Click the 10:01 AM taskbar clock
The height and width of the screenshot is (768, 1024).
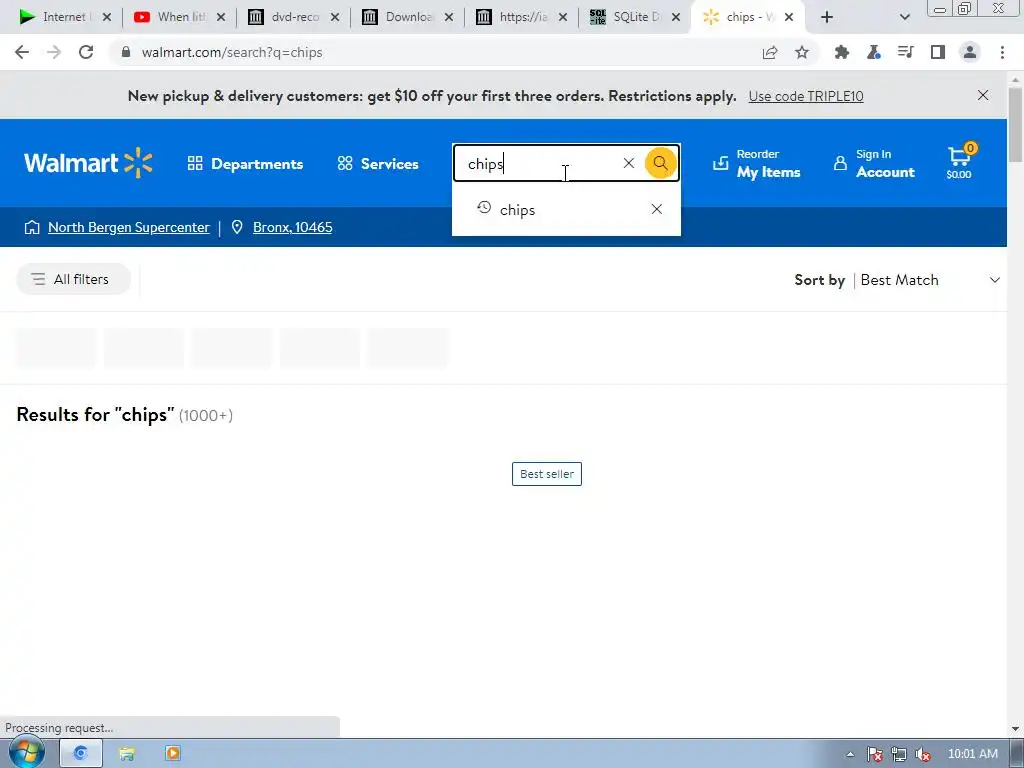pyautogui.click(x=972, y=754)
